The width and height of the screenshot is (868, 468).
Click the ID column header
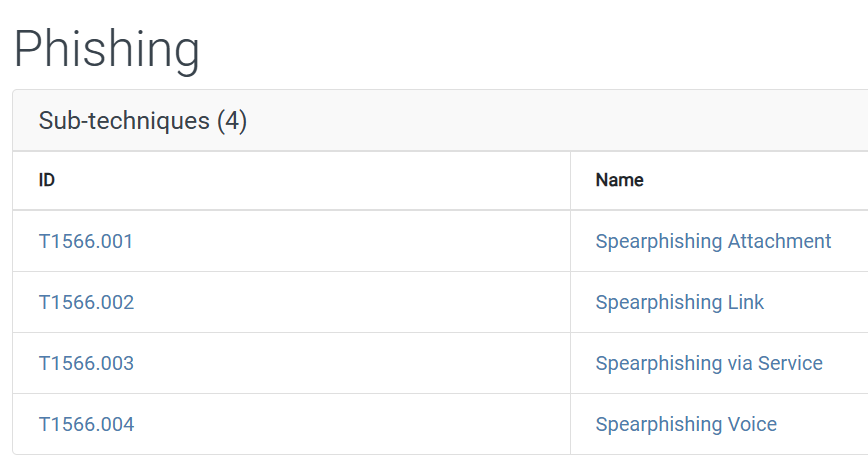47,180
